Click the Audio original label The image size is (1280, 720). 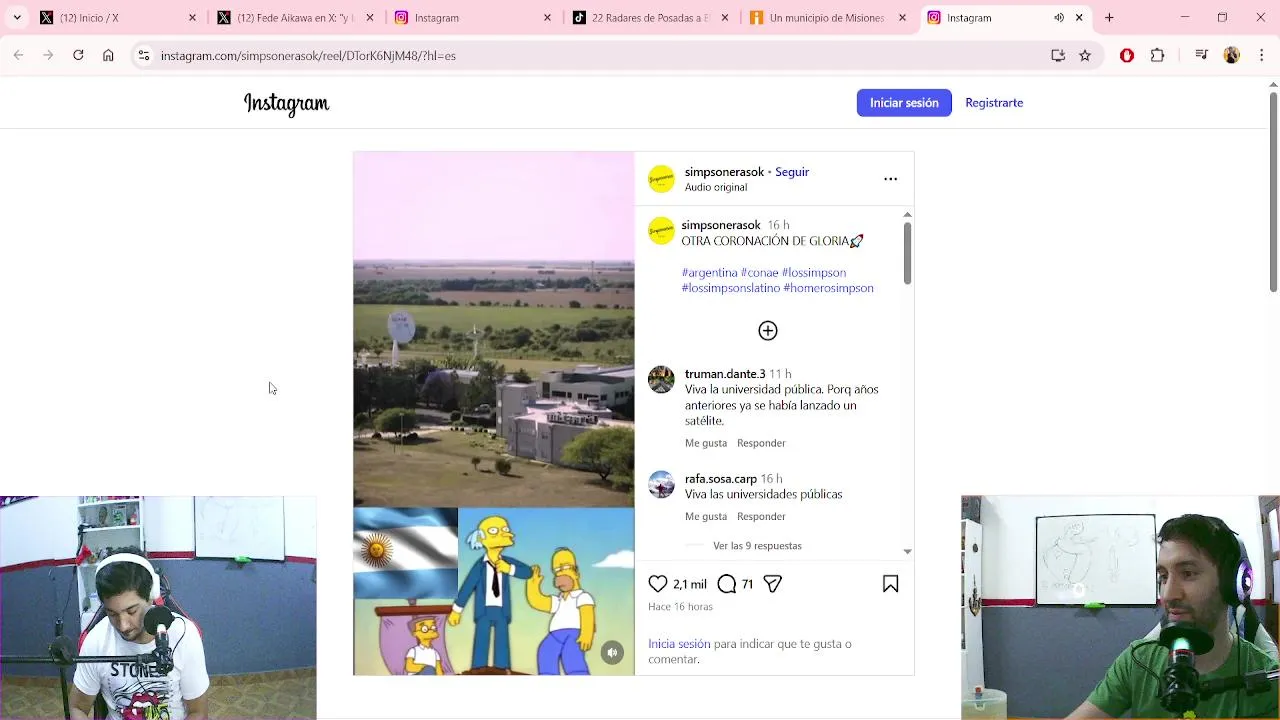pos(716,187)
